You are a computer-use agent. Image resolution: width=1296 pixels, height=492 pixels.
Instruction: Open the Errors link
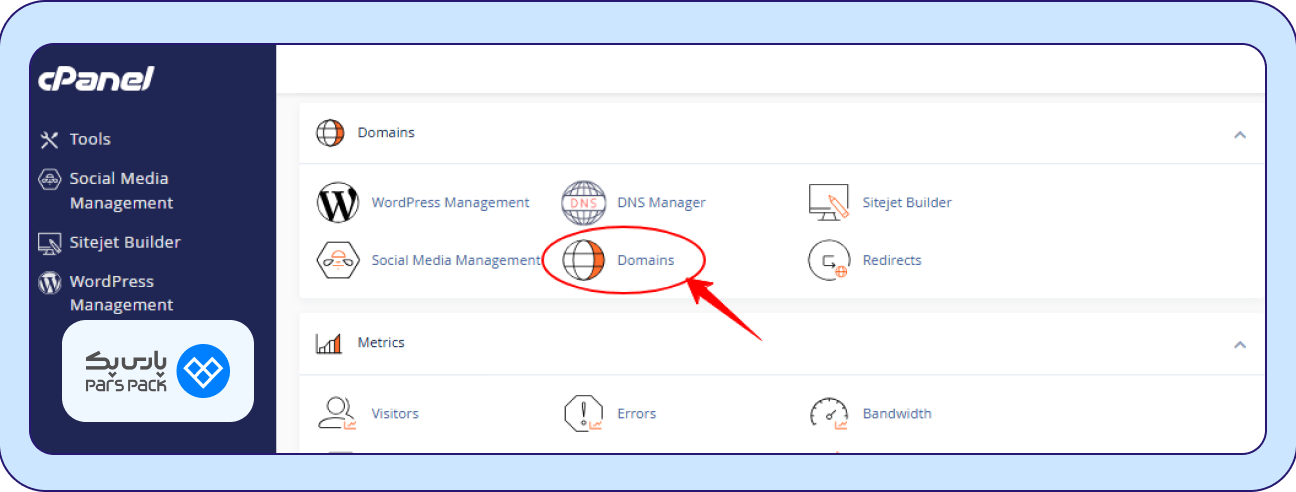(637, 413)
